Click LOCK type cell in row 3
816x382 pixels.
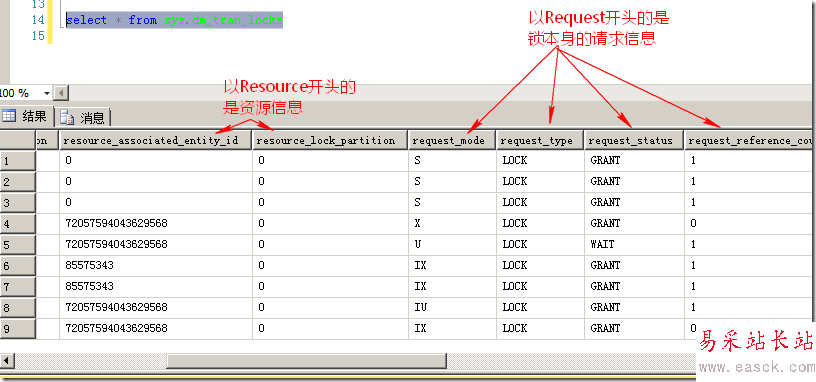click(540, 202)
